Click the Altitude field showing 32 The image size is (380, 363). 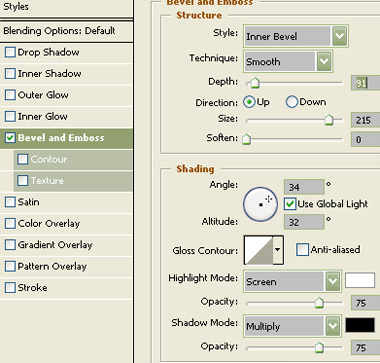pyautogui.click(x=304, y=222)
